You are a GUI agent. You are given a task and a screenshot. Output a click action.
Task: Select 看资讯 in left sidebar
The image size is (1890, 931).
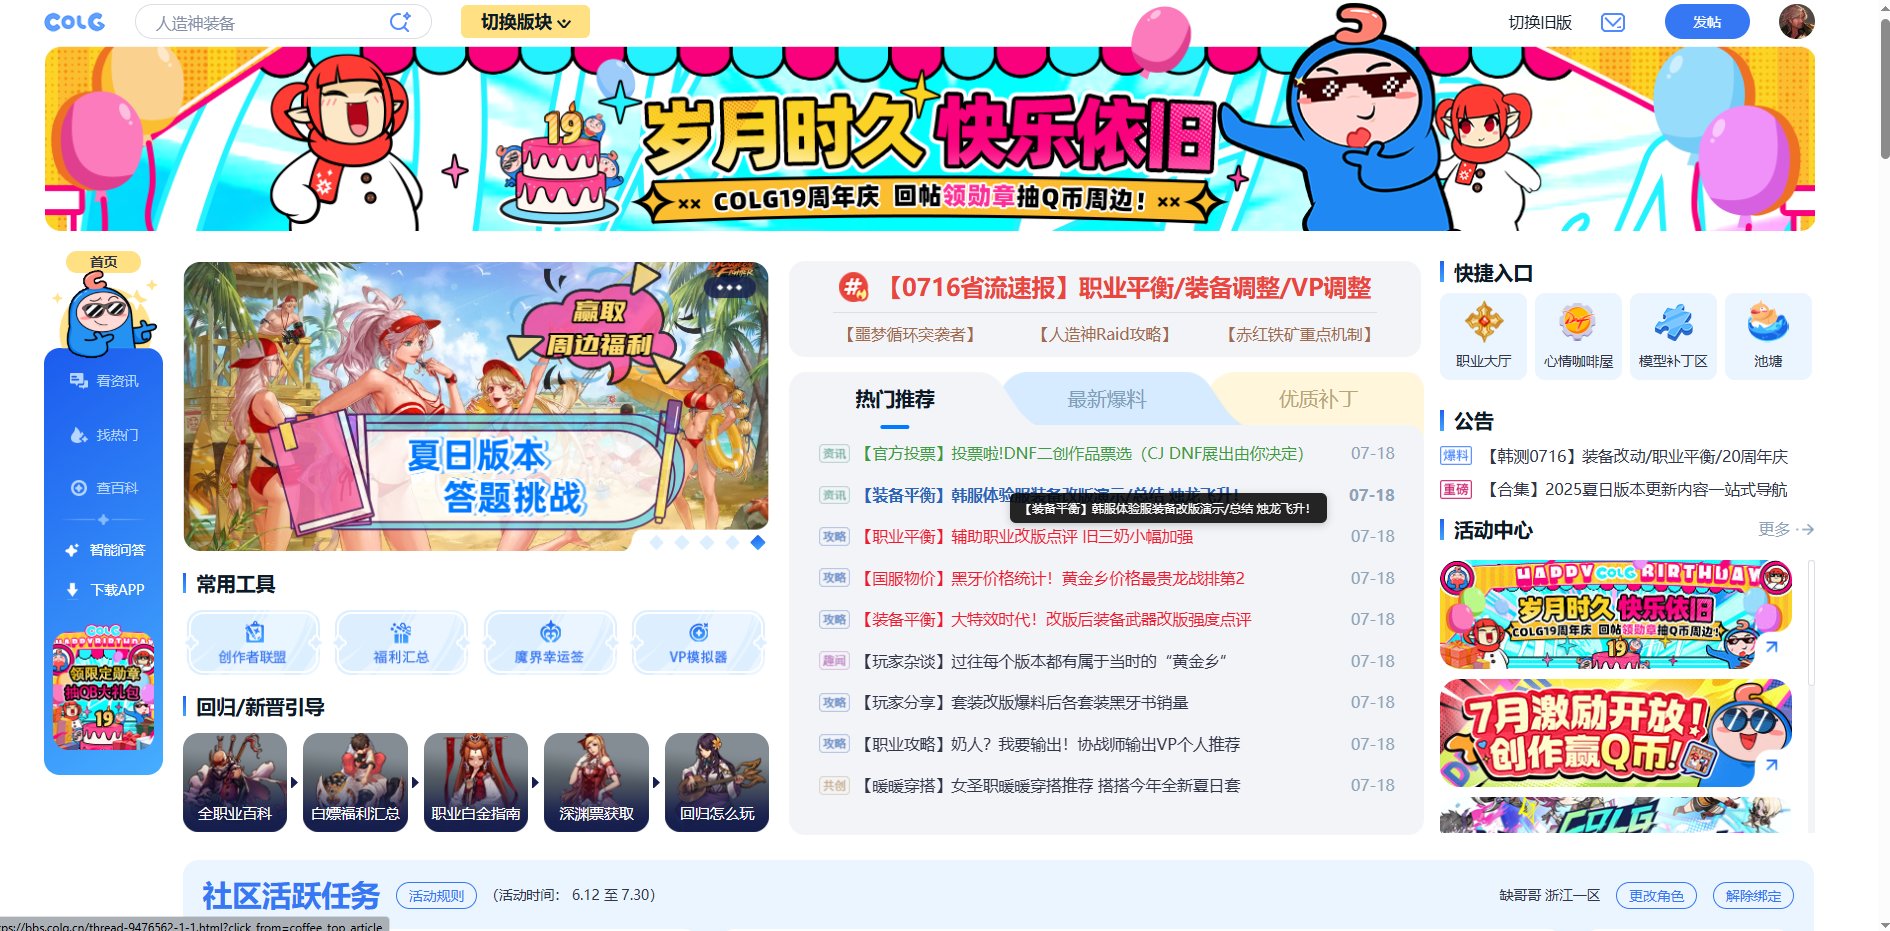coord(104,381)
